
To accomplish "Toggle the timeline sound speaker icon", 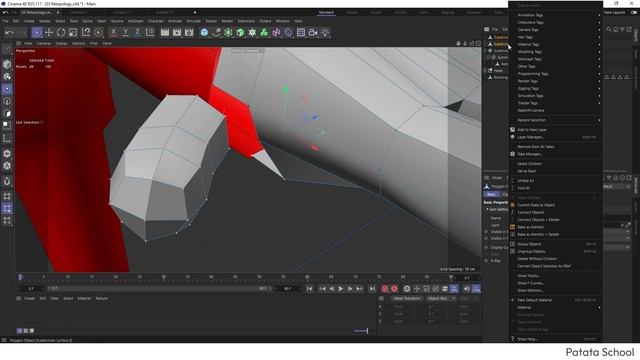I will [467, 289].
